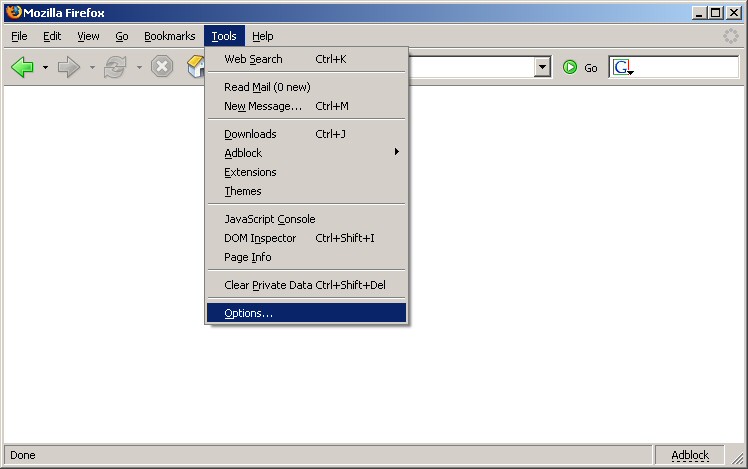The width and height of the screenshot is (748, 469).
Task: Open the Help menu
Action: 263,36
